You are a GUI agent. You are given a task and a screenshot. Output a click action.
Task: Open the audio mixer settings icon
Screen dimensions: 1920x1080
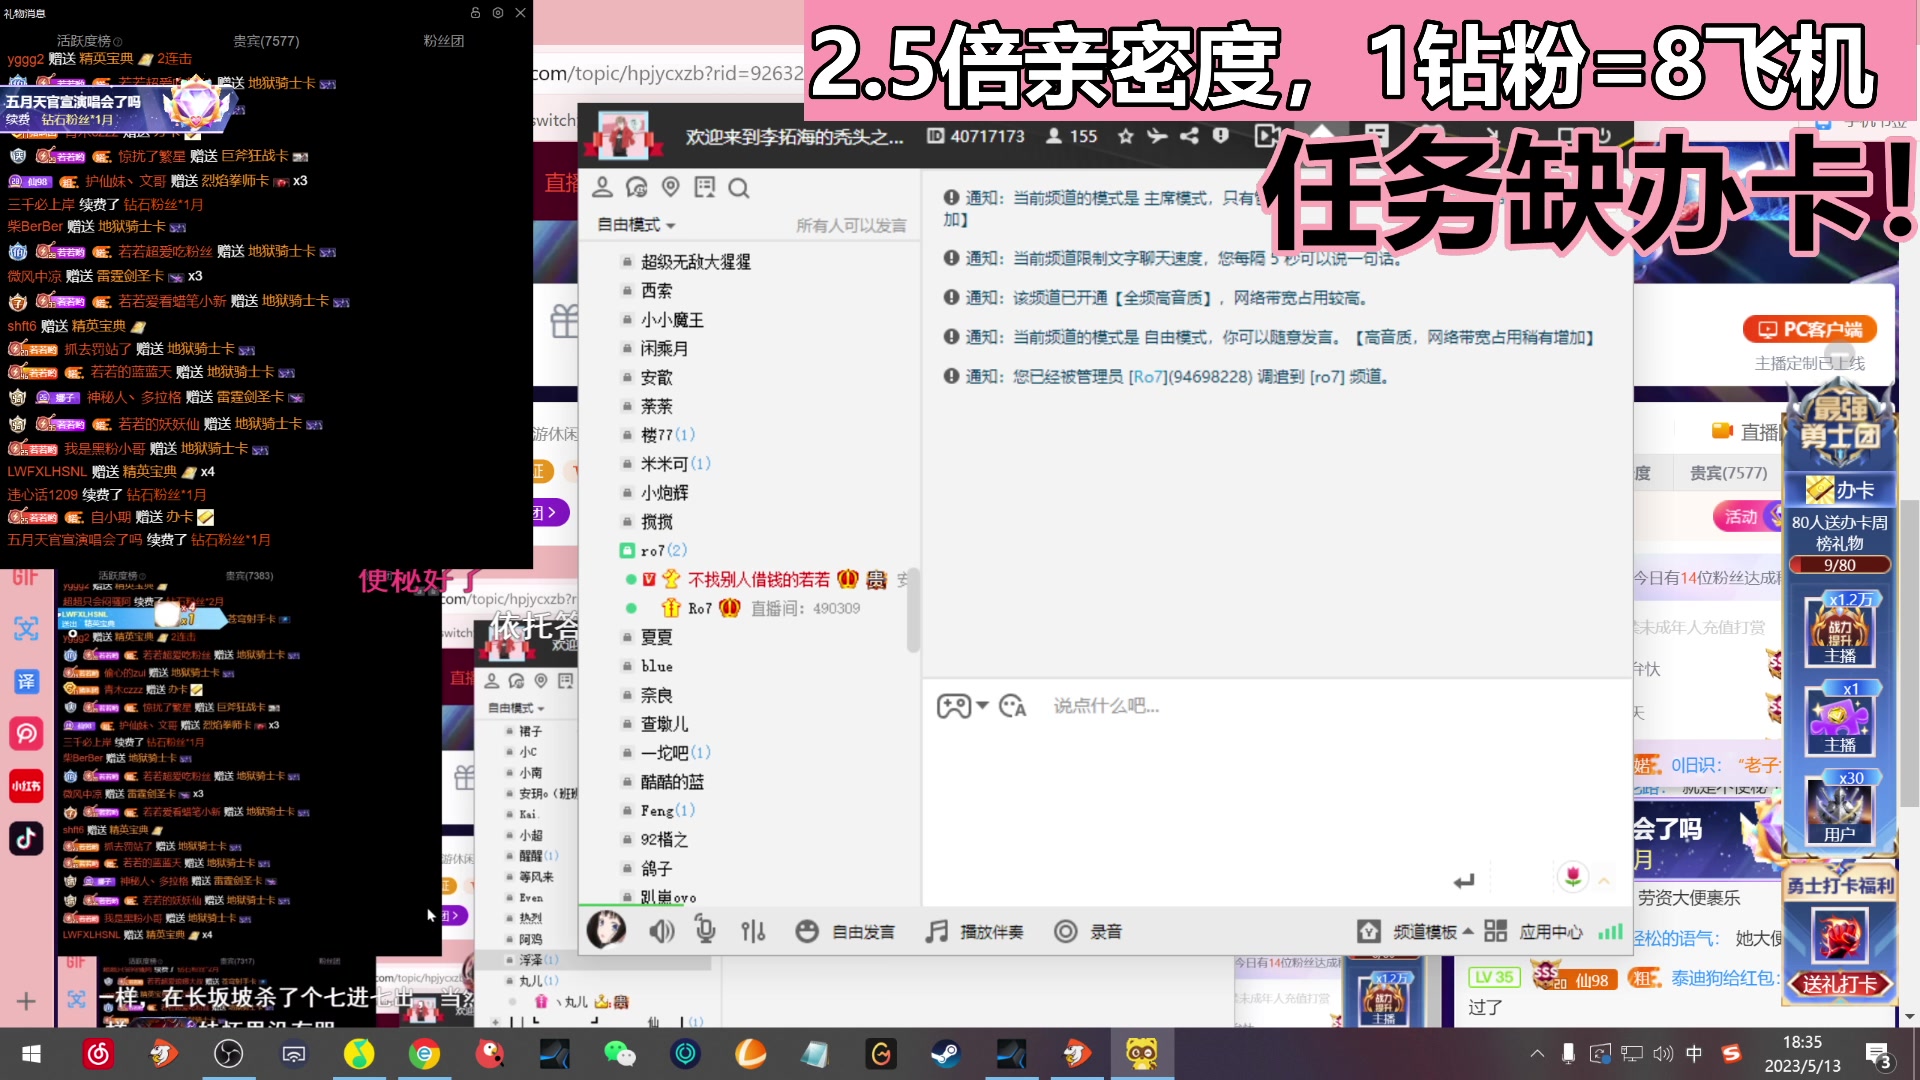753,931
